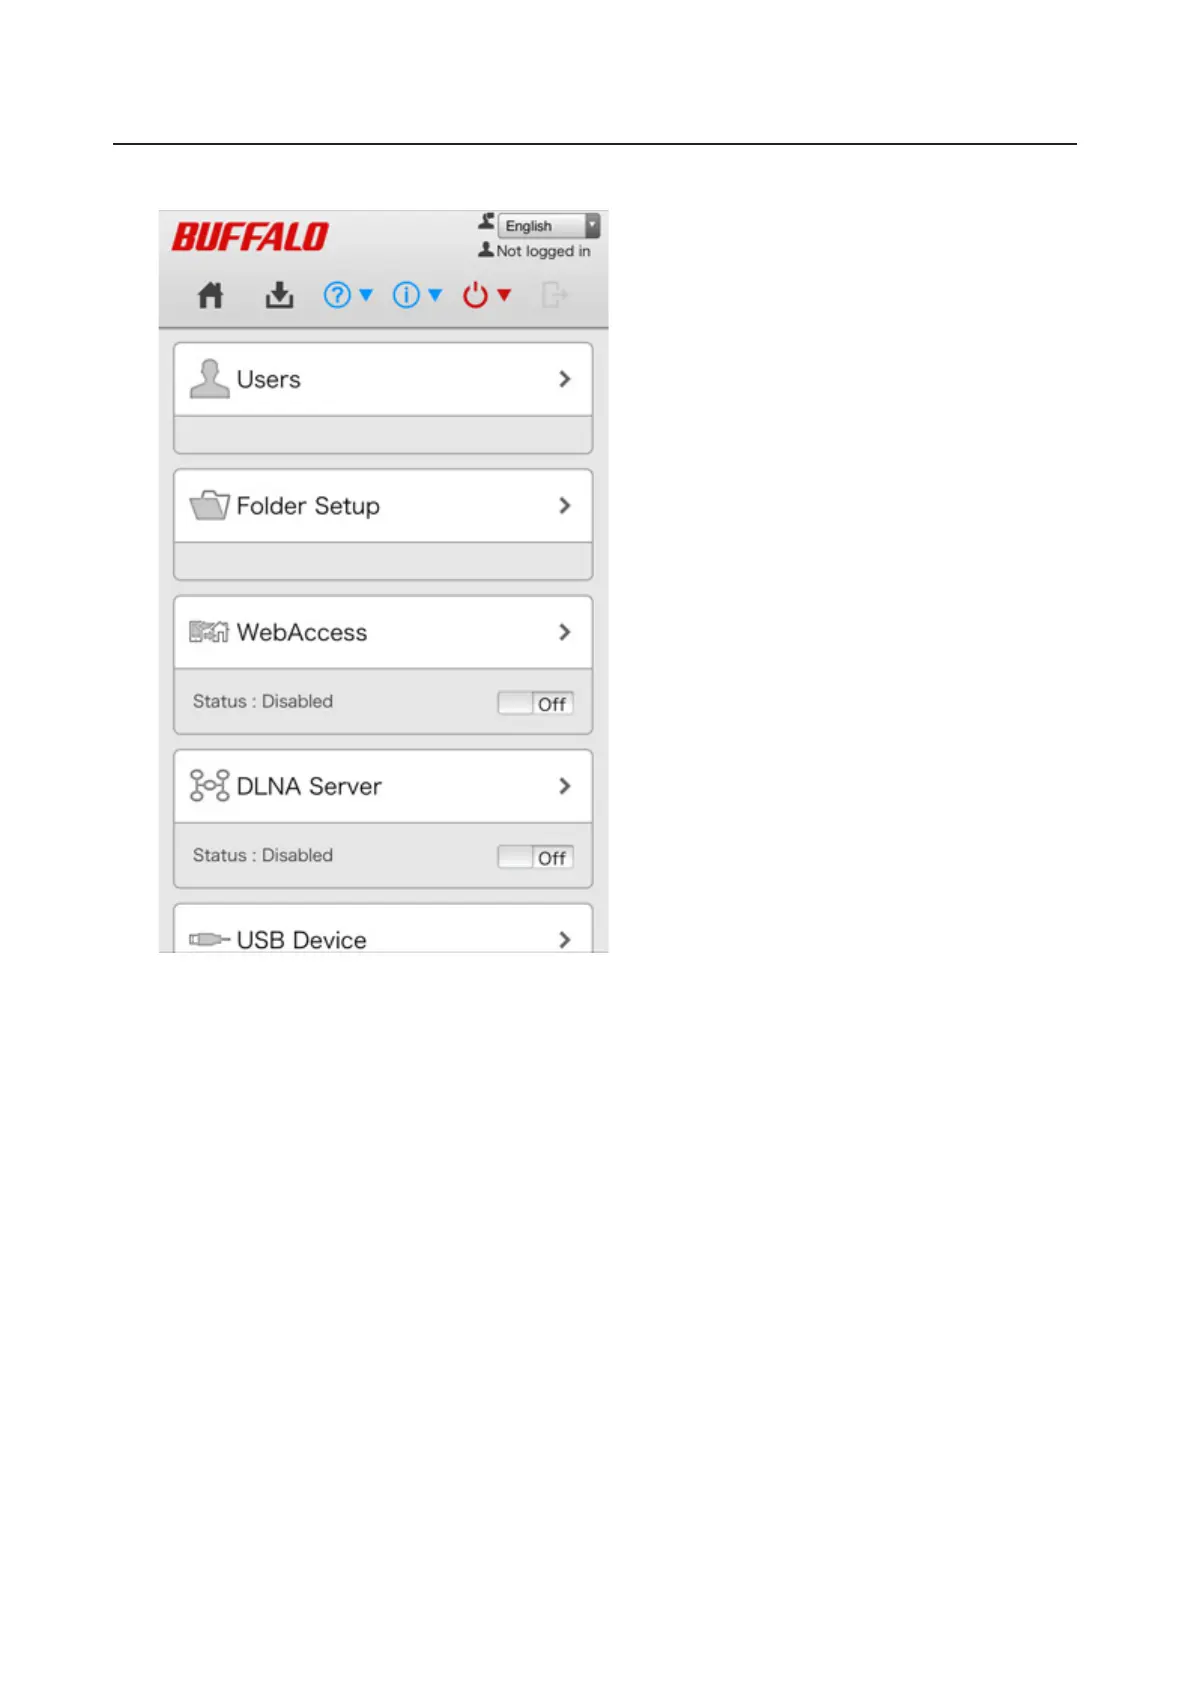The width and height of the screenshot is (1191, 1684).
Task: Click the Not logged in status
Action: coord(534,251)
